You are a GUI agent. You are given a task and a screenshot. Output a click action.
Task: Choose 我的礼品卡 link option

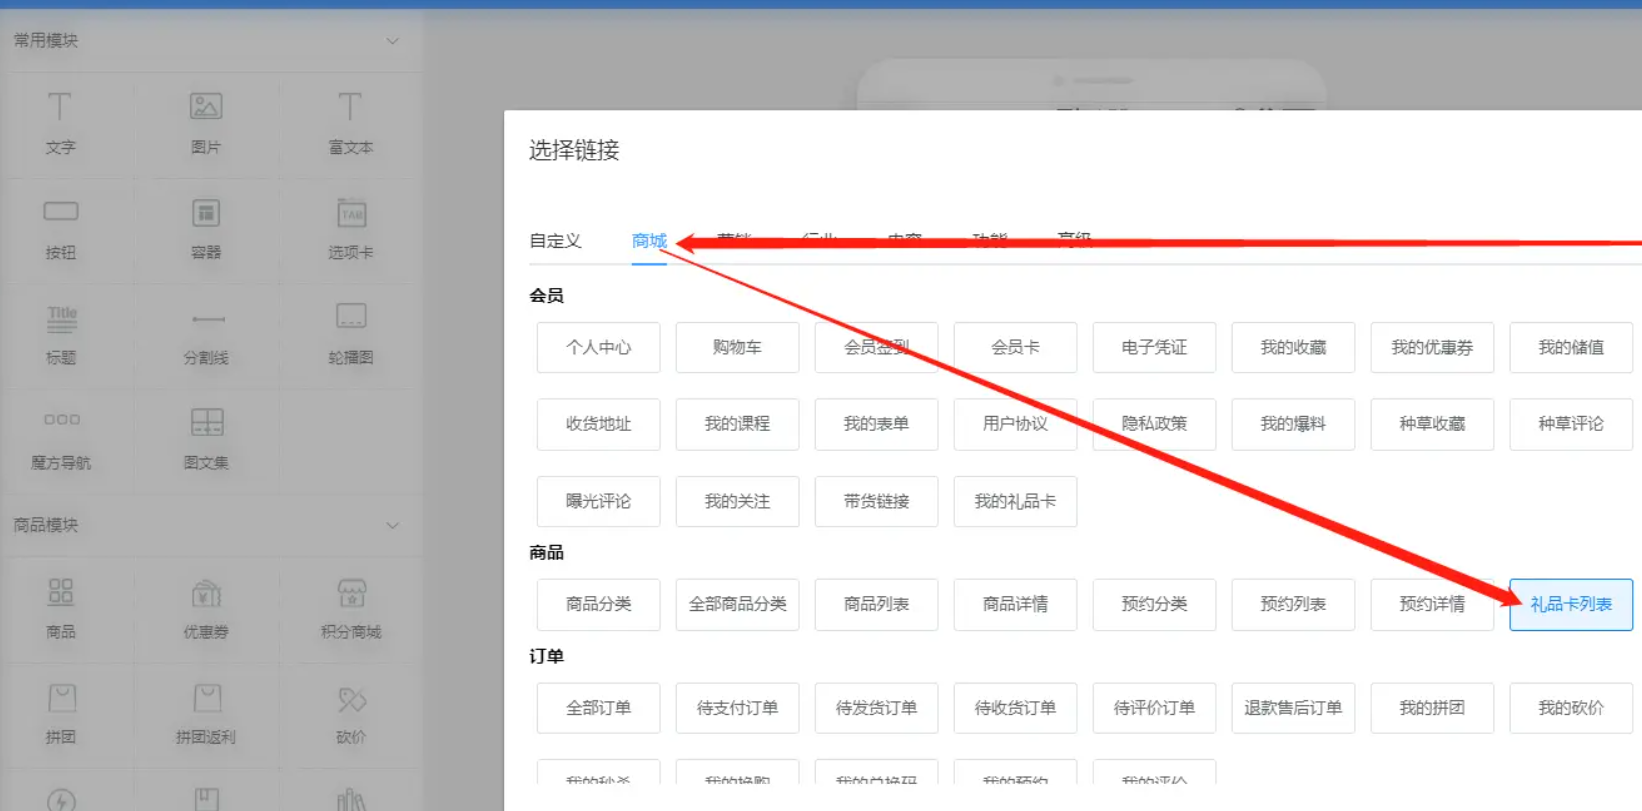pyautogui.click(x=1015, y=501)
